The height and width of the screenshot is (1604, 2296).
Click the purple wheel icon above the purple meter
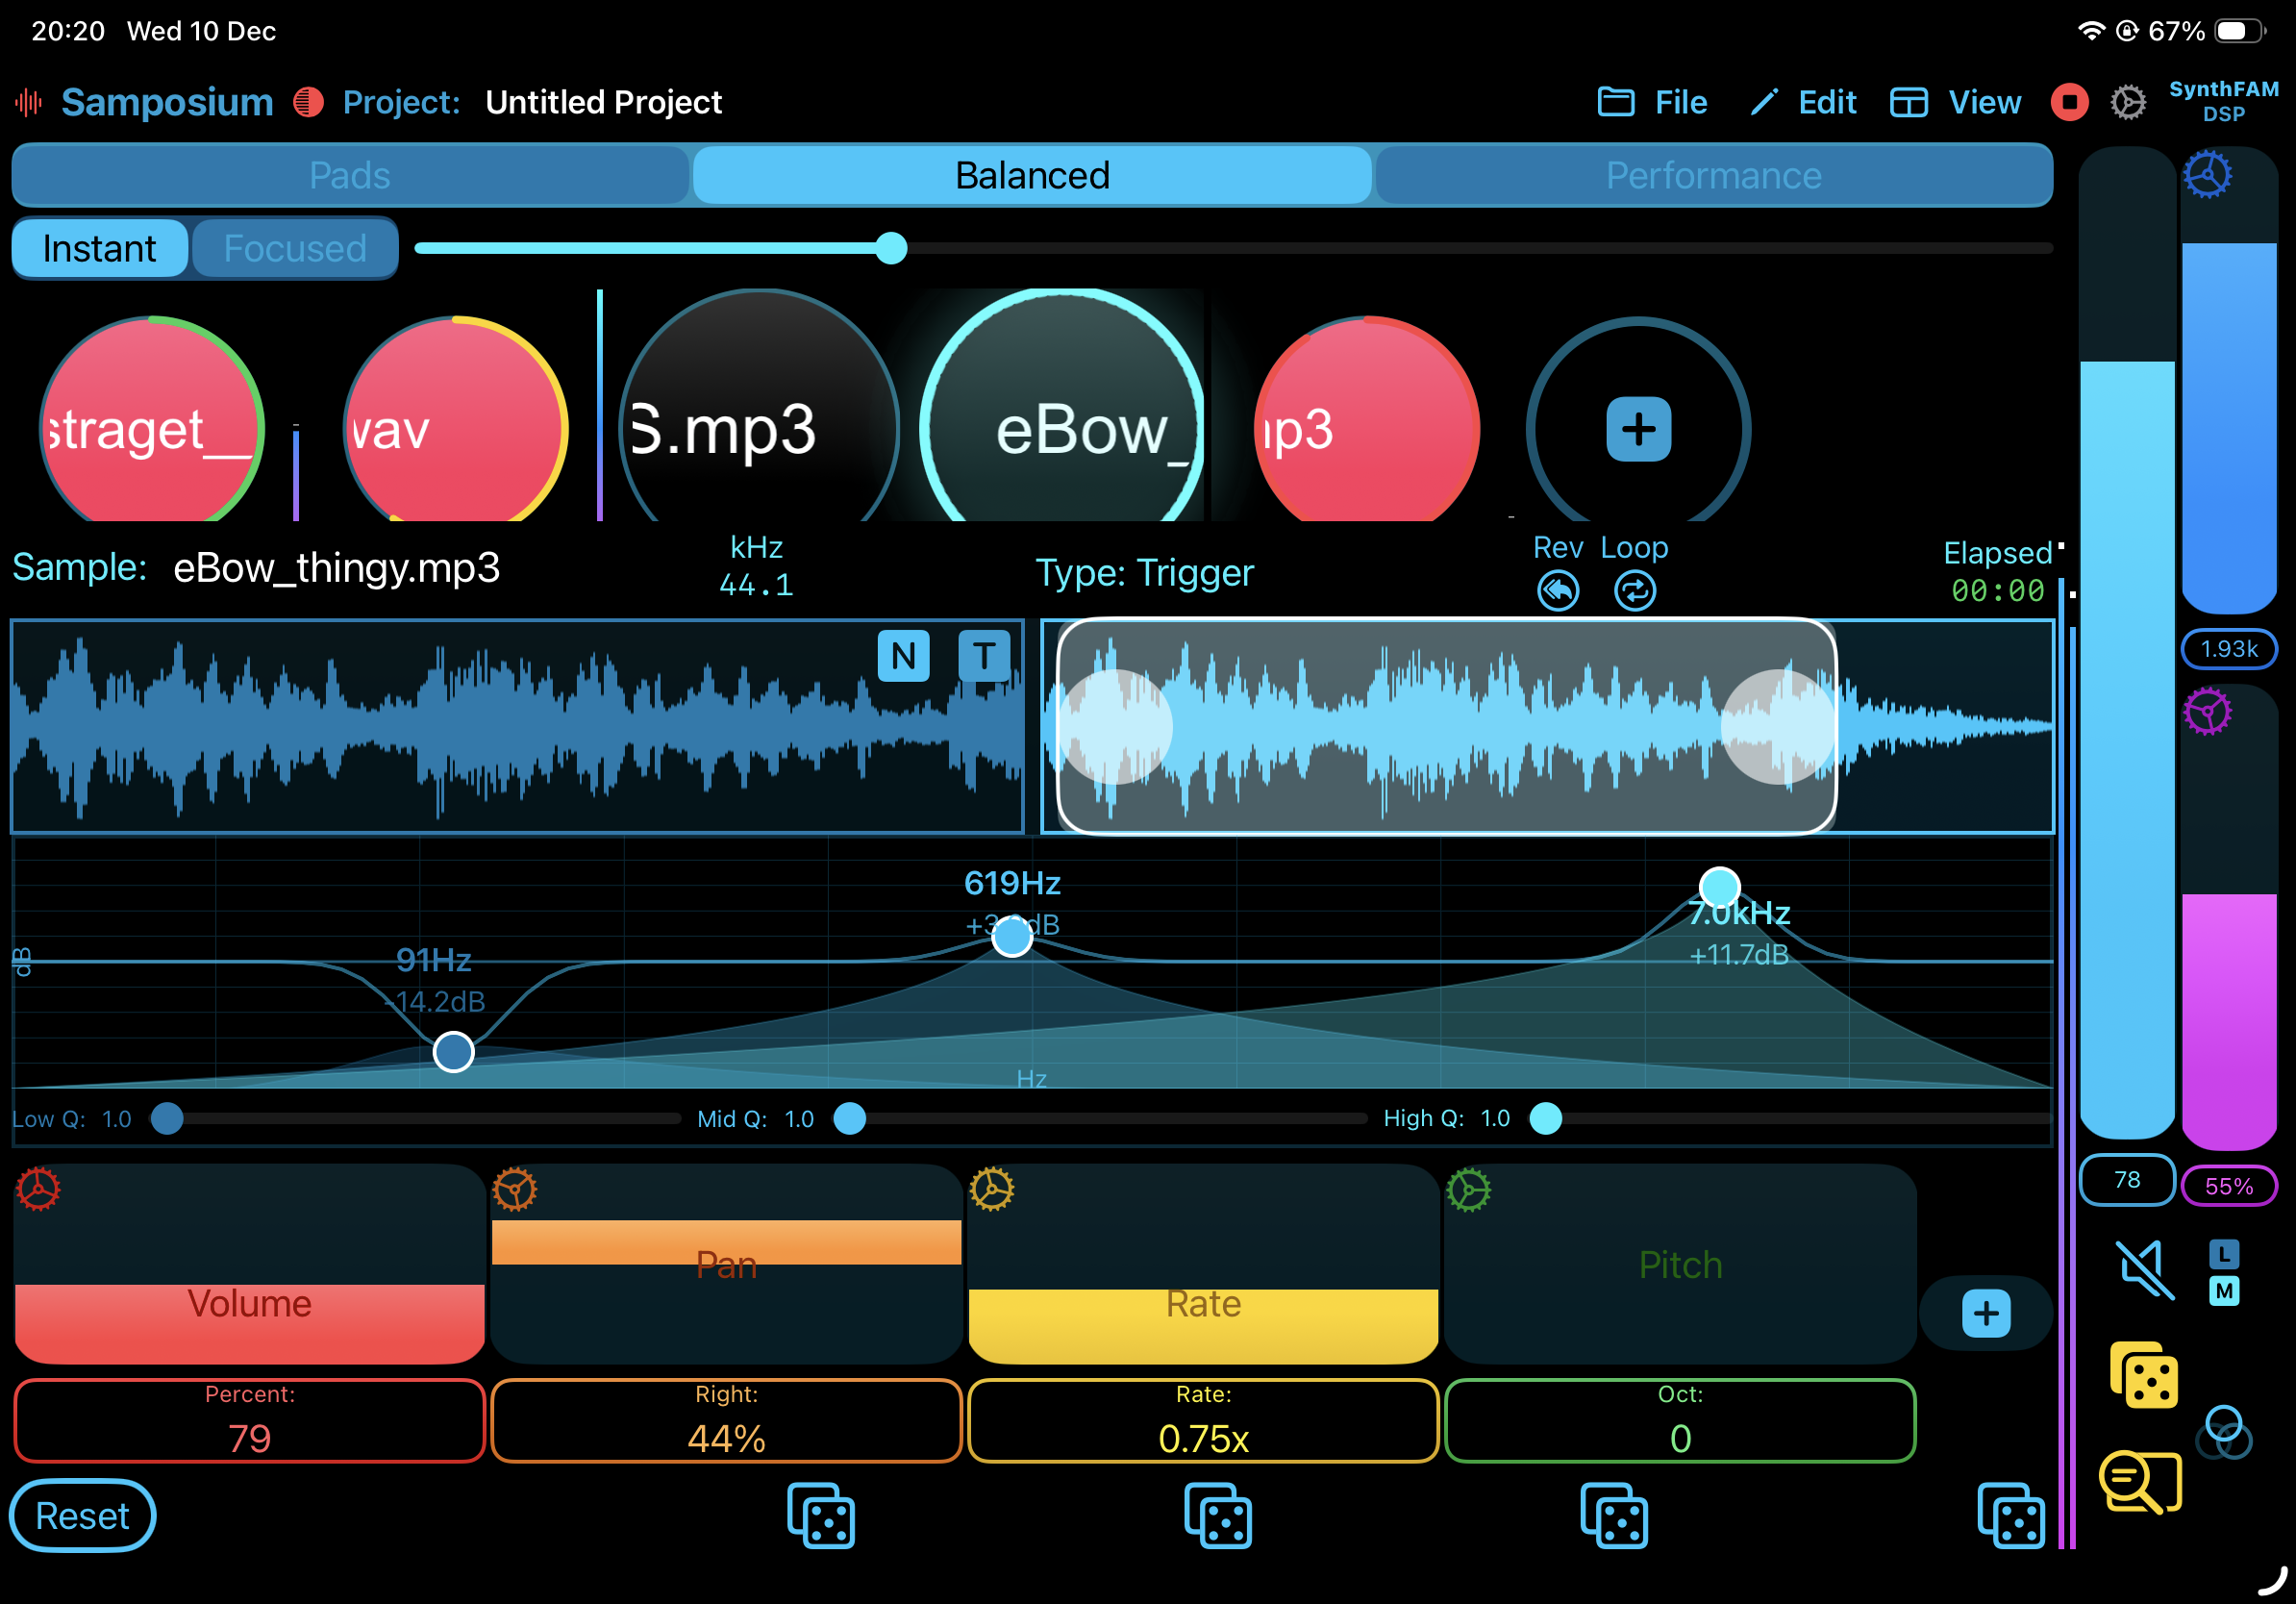[2207, 712]
